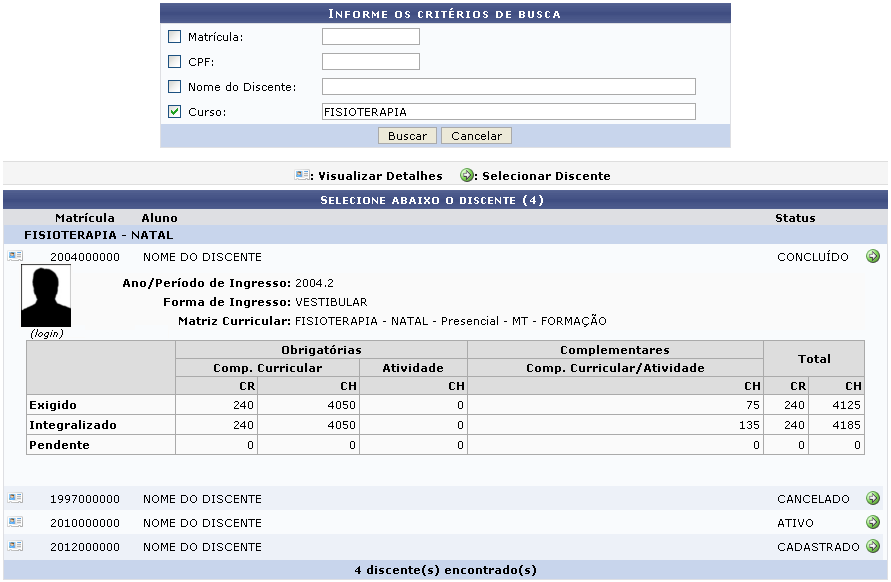Screen dimensions: 891x582
Task: Click the student silhouette photo
Action: (46, 297)
